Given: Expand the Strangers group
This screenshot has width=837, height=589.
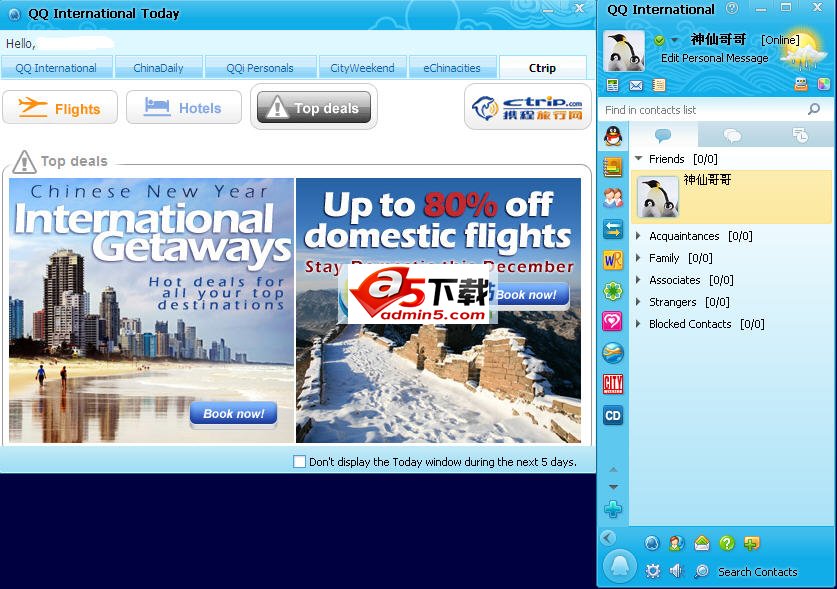Looking at the screenshot, I should 638,302.
